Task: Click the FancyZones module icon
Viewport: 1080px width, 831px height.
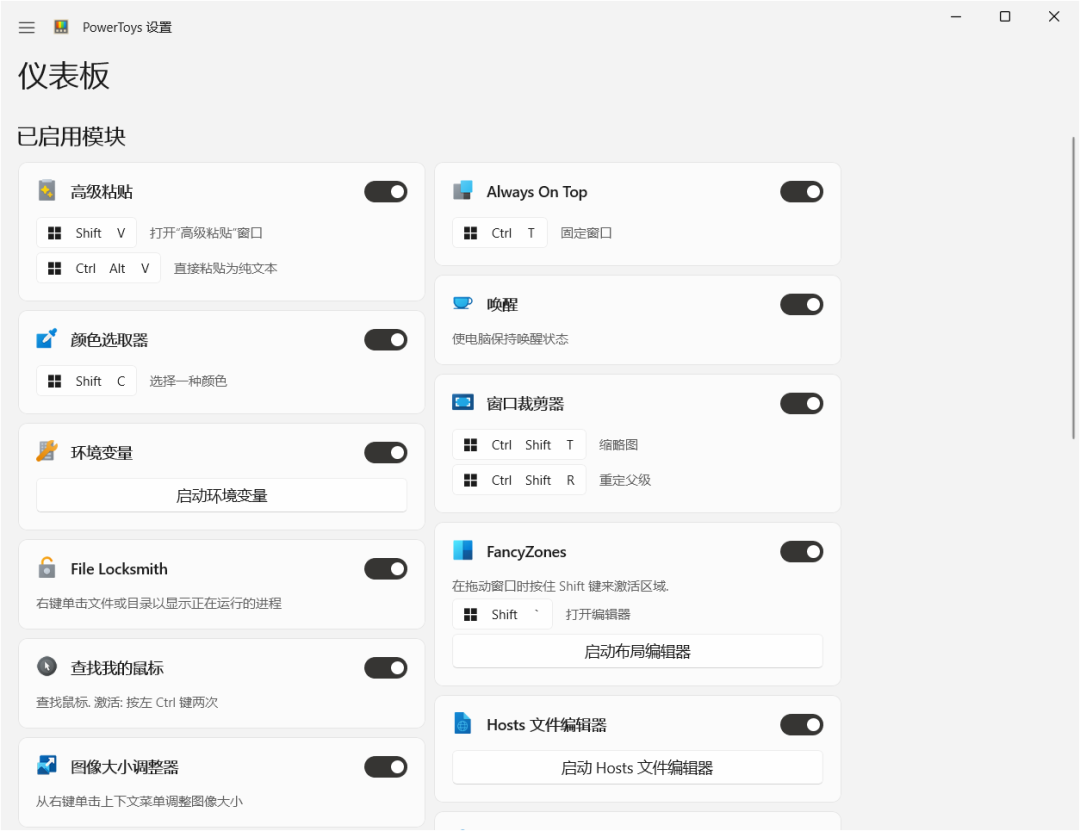Action: click(463, 551)
